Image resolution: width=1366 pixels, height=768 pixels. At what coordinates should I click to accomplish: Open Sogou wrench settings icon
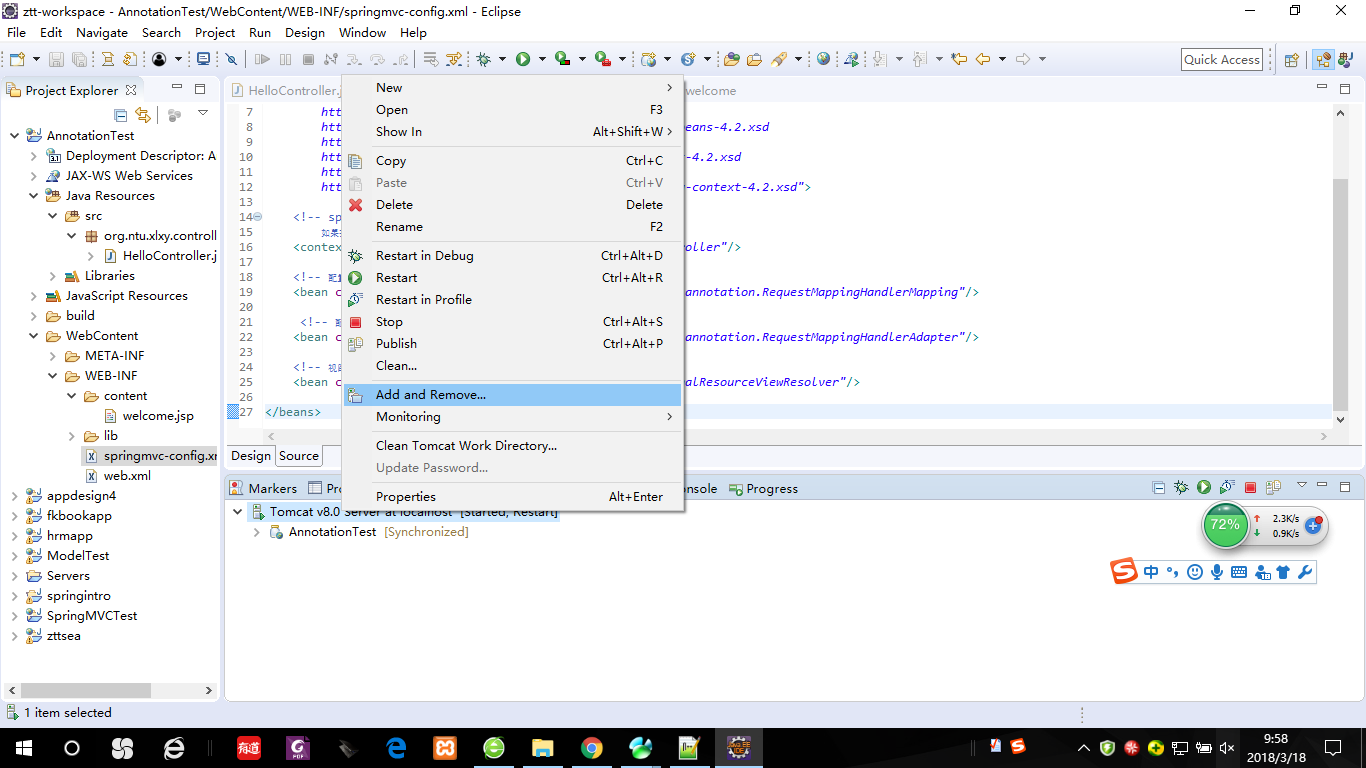point(1304,572)
